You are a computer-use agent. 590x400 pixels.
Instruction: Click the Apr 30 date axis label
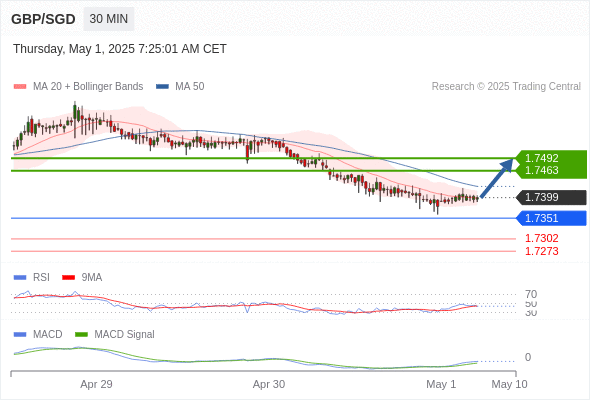pyautogui.click(x=269, y=384)
